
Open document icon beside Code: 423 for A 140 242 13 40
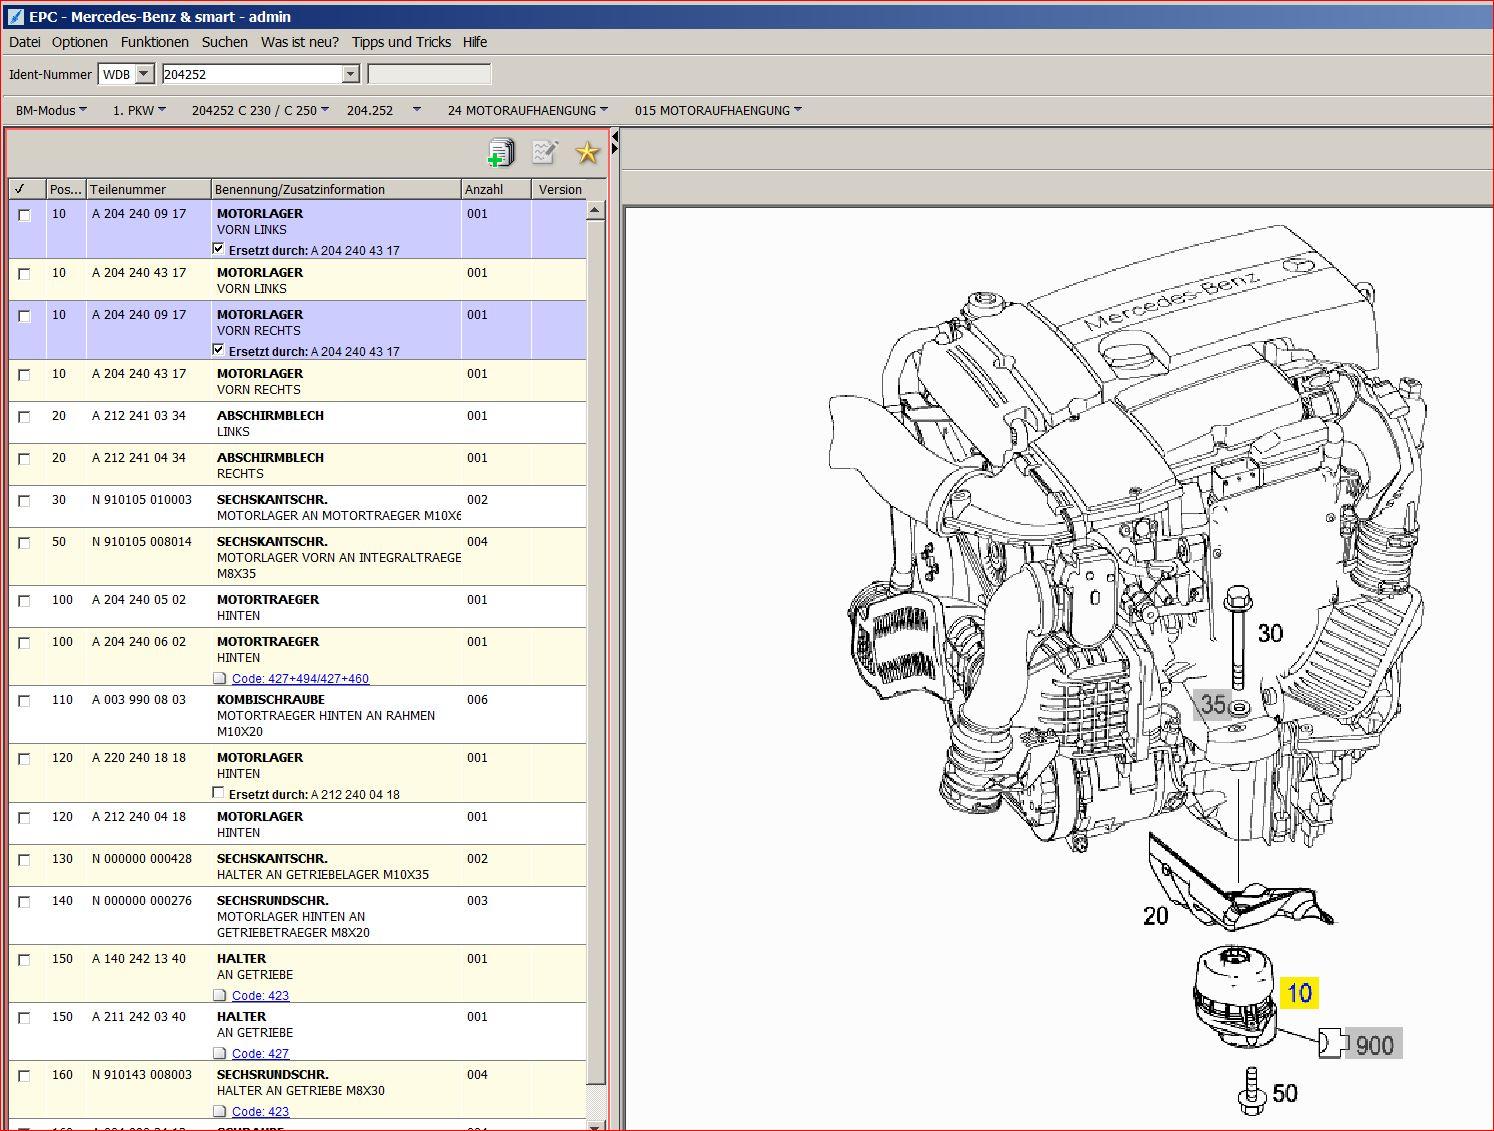(x=220, y=995)
